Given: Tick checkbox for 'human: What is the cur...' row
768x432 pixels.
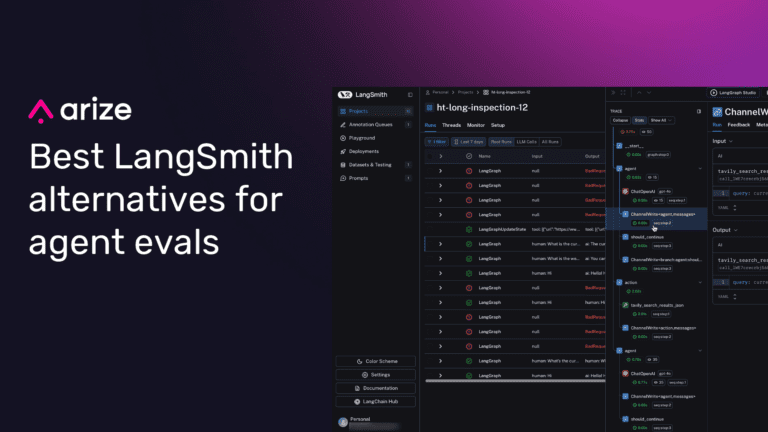Looking at the screenshot, I should 430,244.
